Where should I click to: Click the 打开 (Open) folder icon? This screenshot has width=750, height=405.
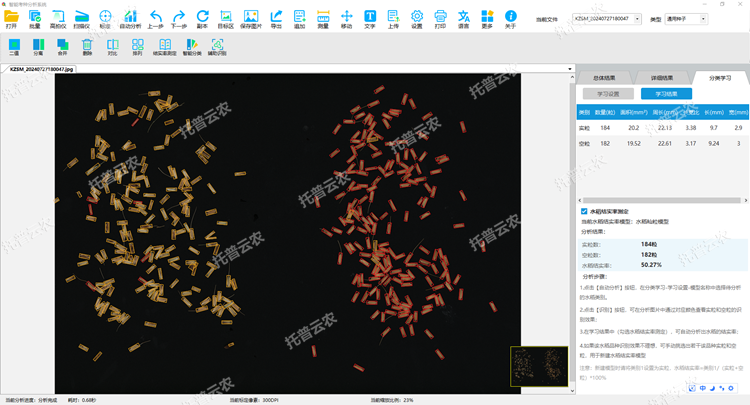coord(11,18)
